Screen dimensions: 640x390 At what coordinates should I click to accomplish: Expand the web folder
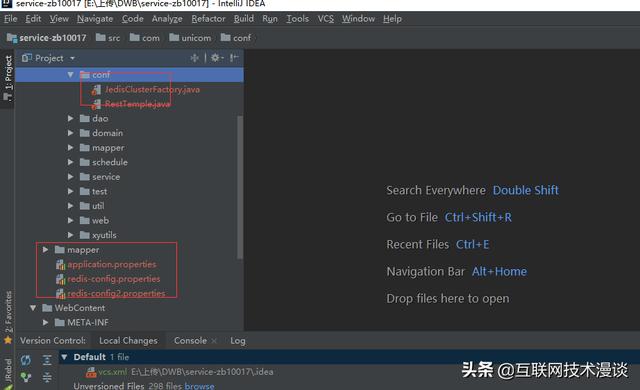tap(71, 220)
